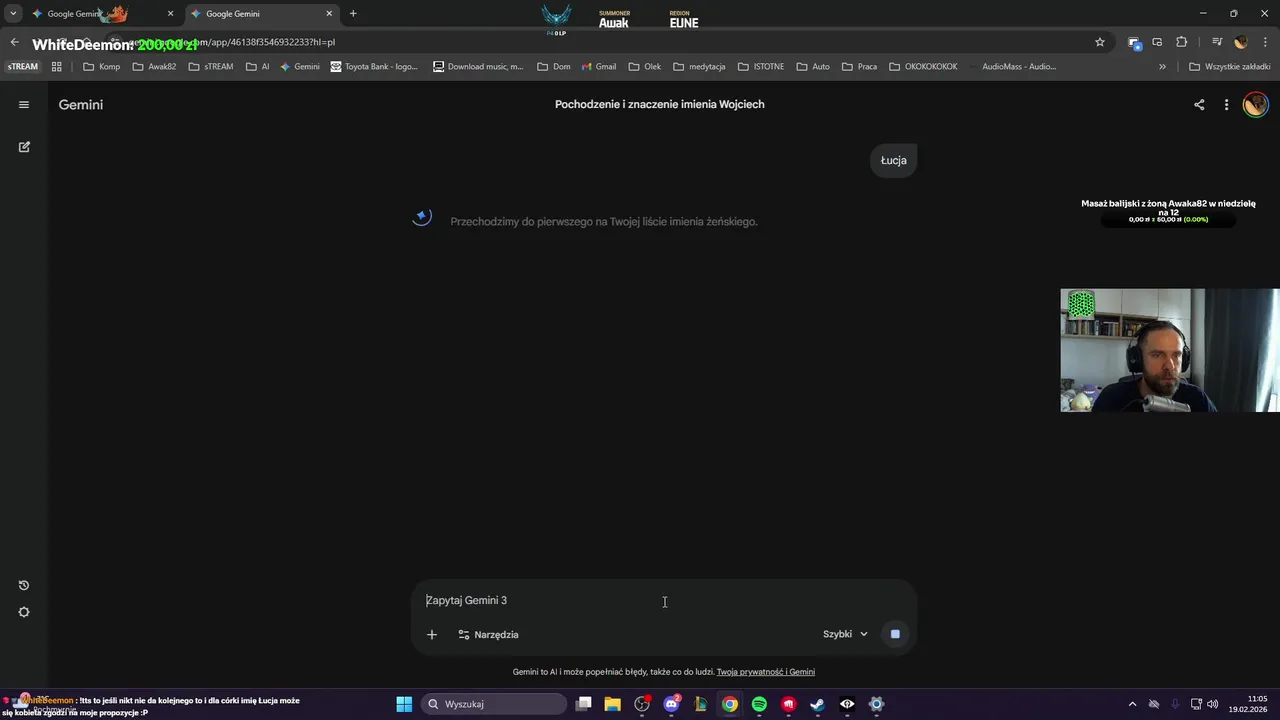
Task: Start a new chat with pencil icon
Action: [24, 146]
